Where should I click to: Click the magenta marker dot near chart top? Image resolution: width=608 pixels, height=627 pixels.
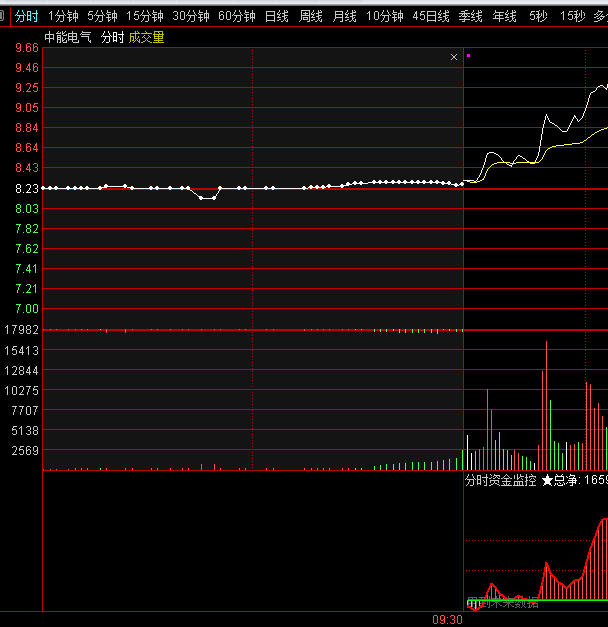point(468,55)
